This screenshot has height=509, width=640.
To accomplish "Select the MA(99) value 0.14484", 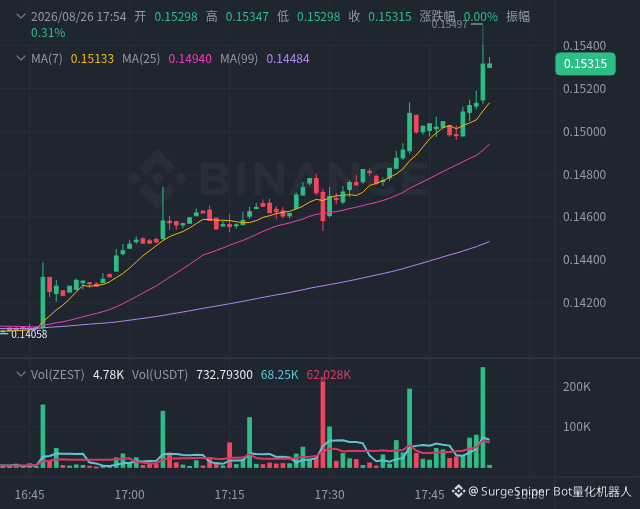I will point(288,59).
